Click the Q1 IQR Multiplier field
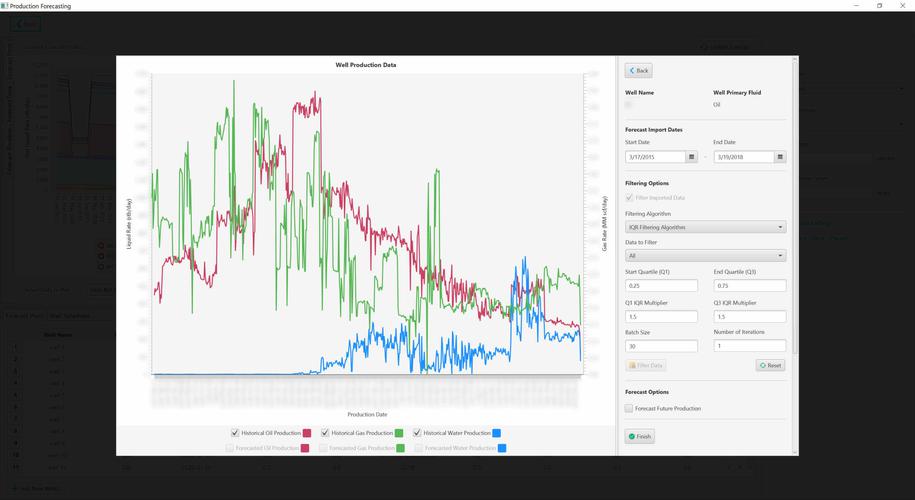This screenshot has height=500, width=915. click(661, 317)
